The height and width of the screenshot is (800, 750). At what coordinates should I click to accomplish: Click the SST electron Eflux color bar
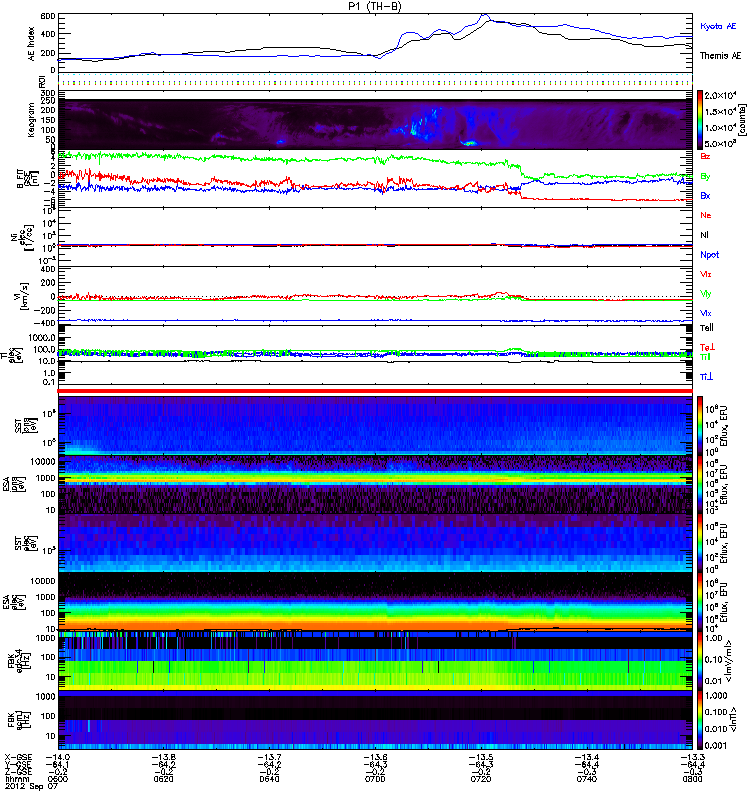pos(699,543)
